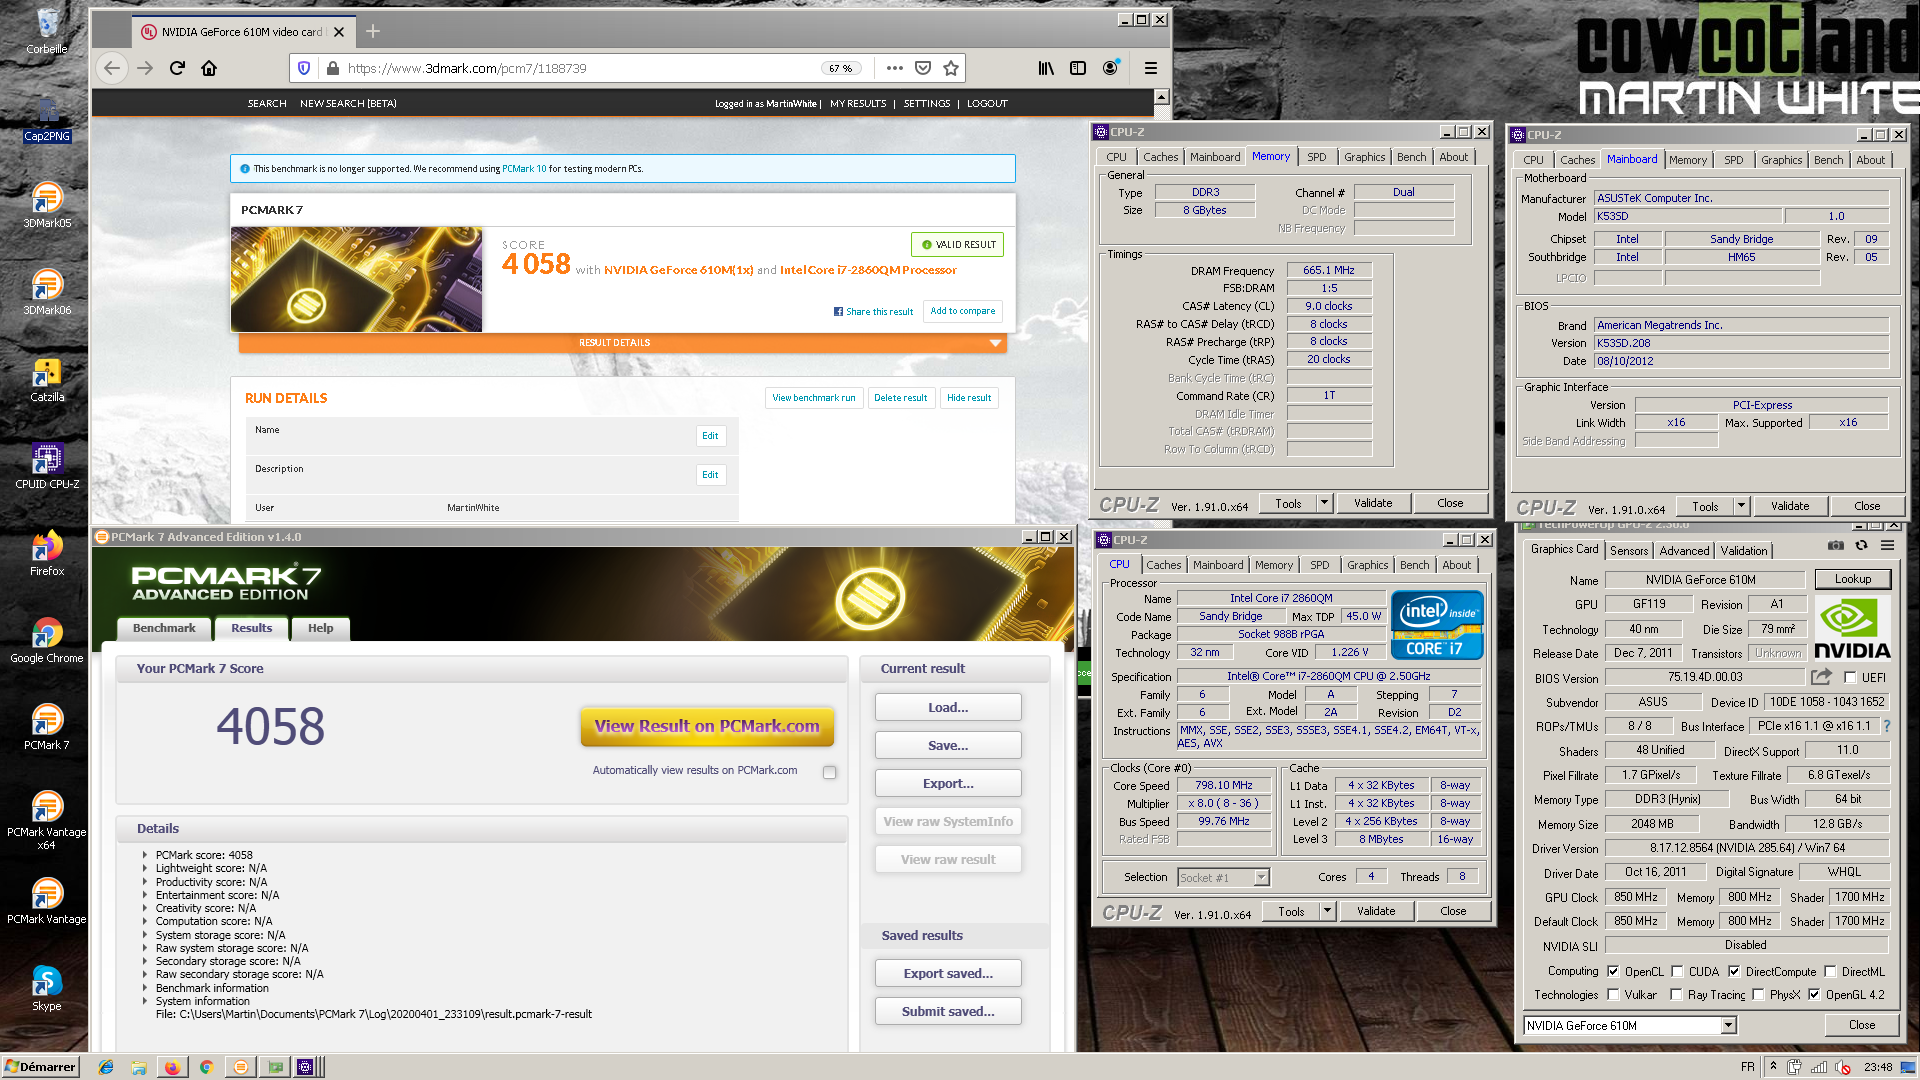
Task: Bookmark this page with the star icon
Action: pos(951,68)
